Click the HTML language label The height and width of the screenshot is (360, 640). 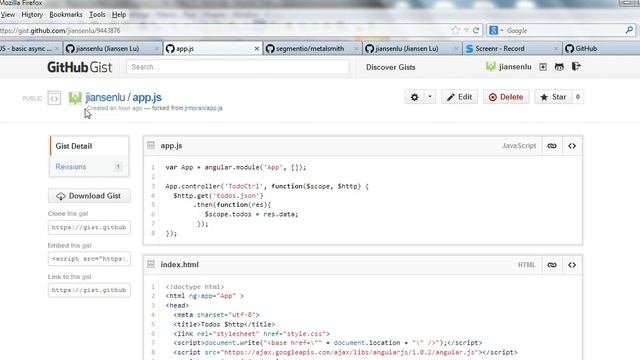(x=527, y=265)
